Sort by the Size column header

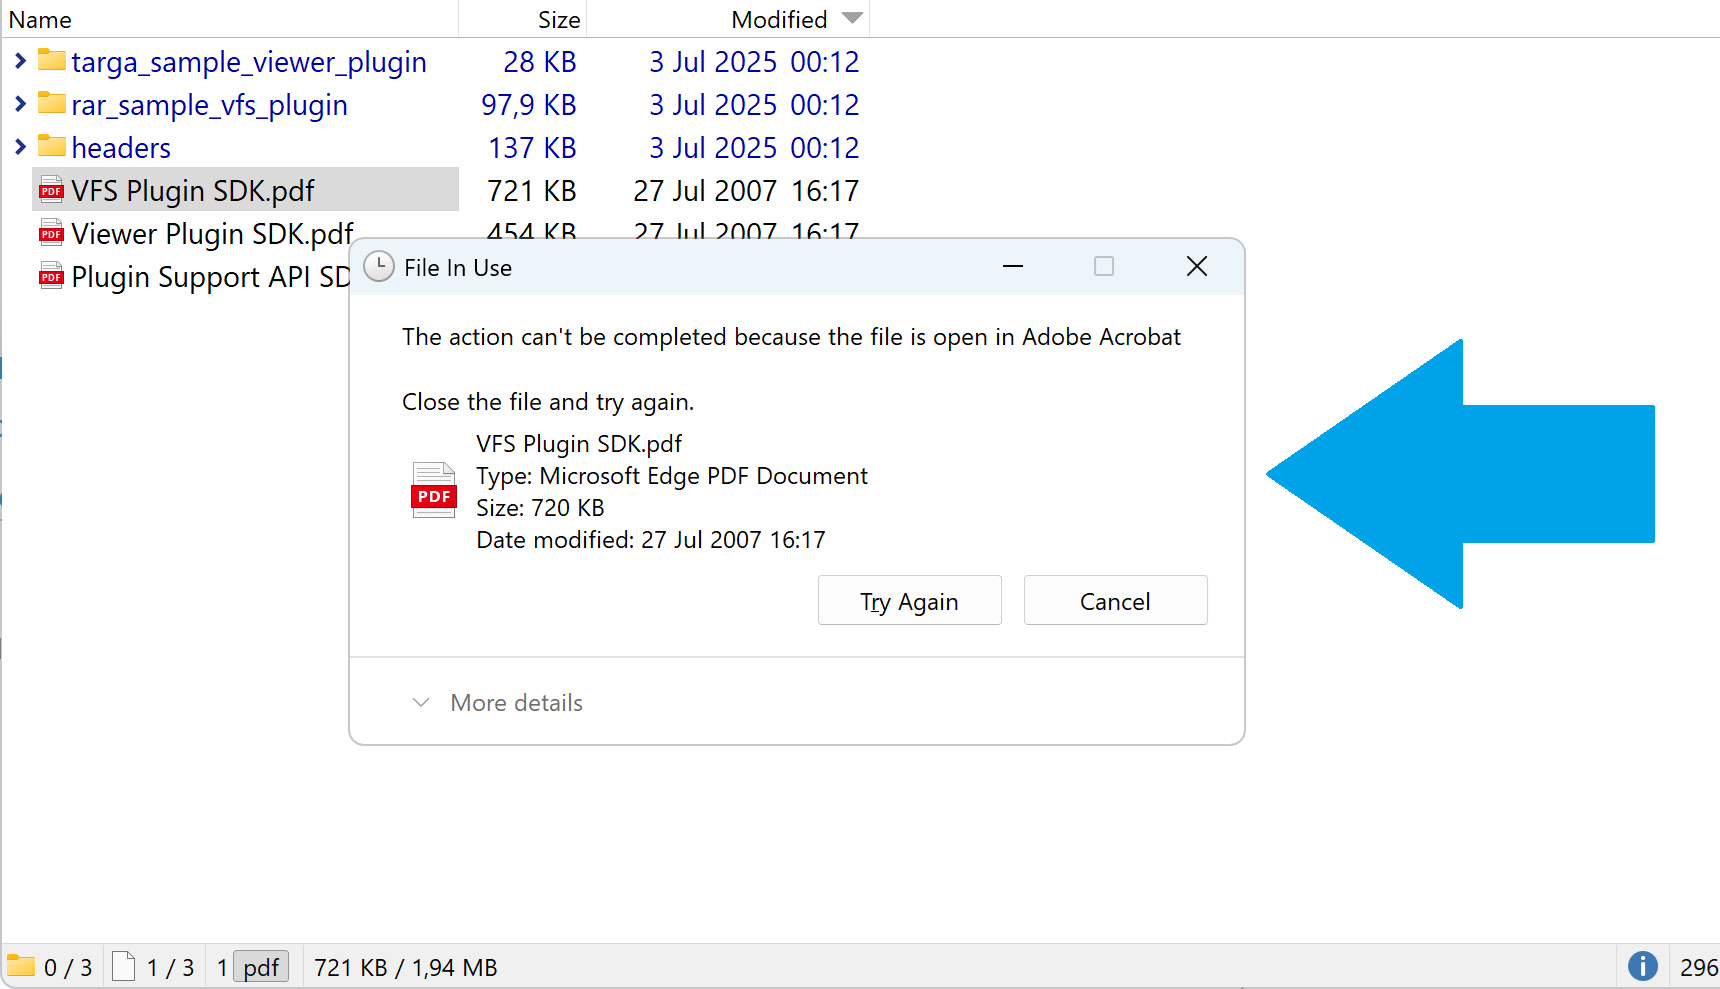558,19
